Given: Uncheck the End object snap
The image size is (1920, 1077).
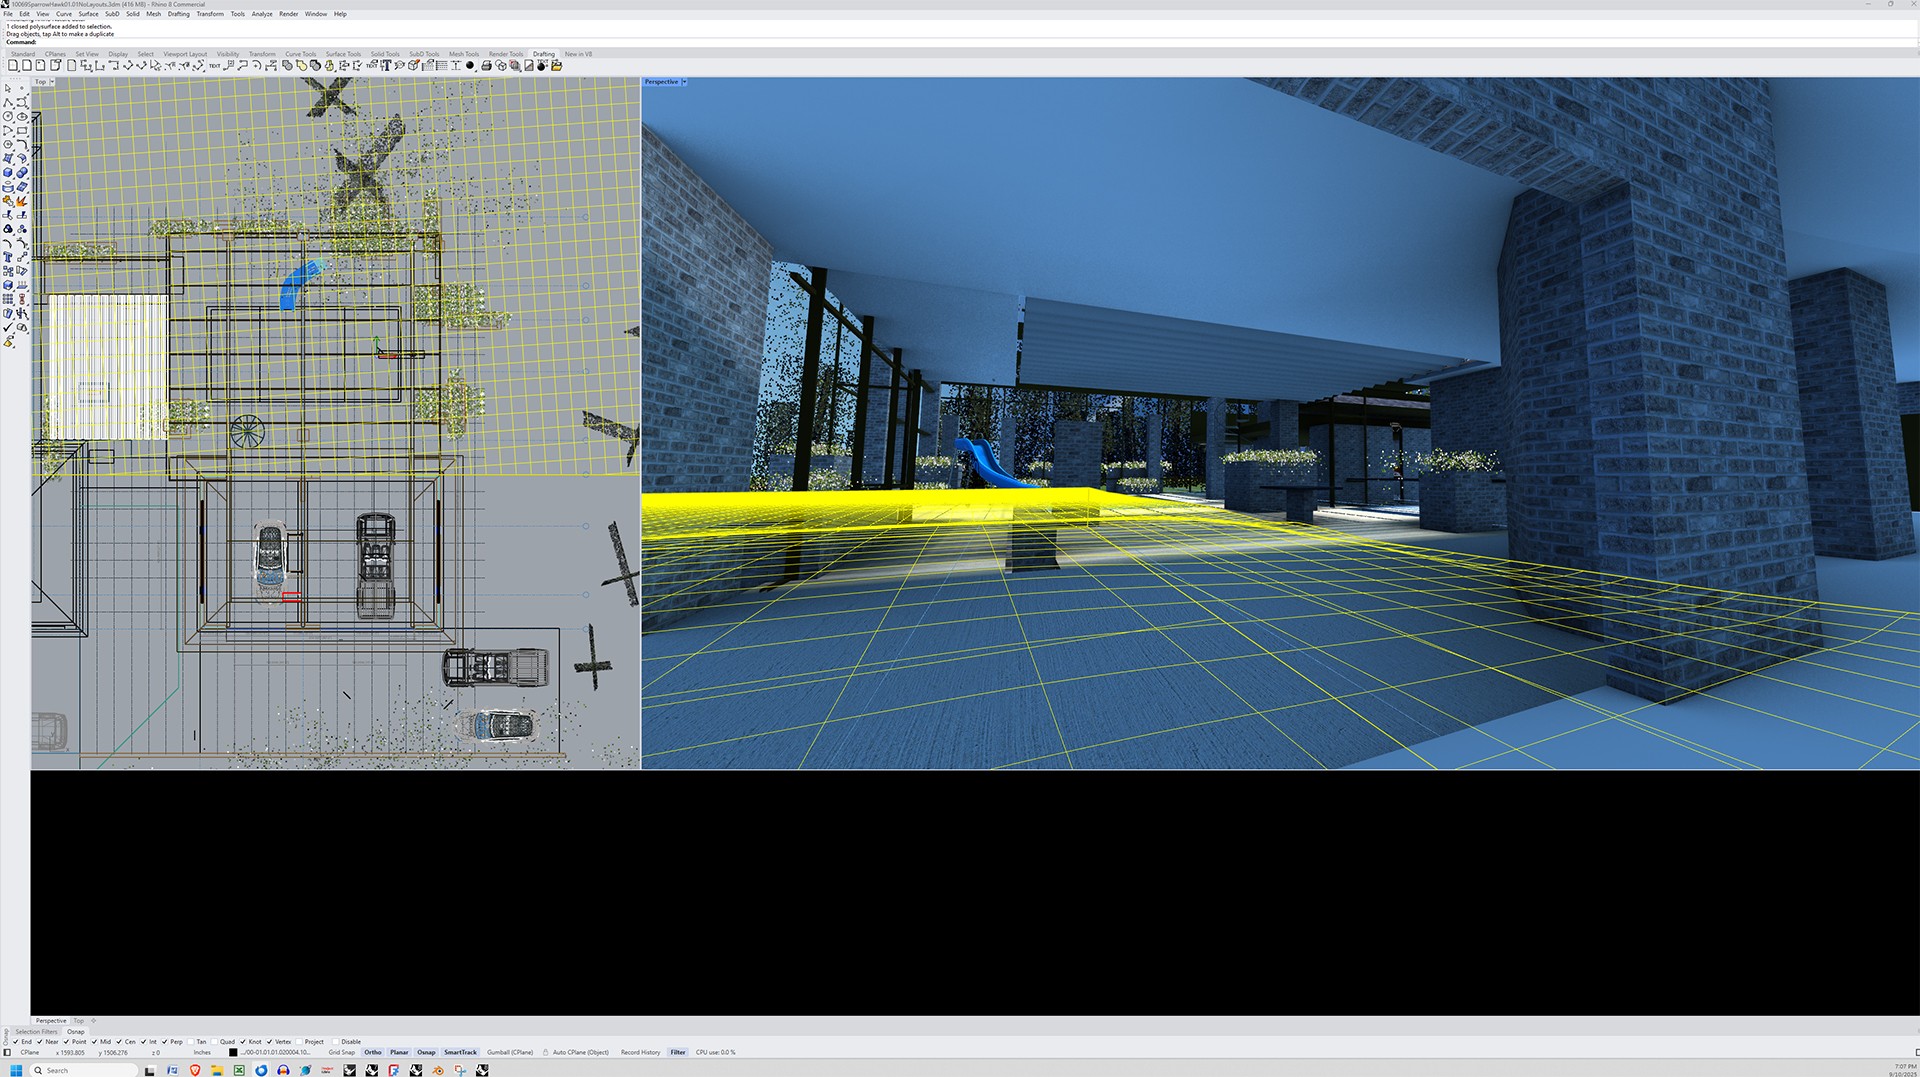Looking at the screenshot, I should click(x=16, y=1042).
